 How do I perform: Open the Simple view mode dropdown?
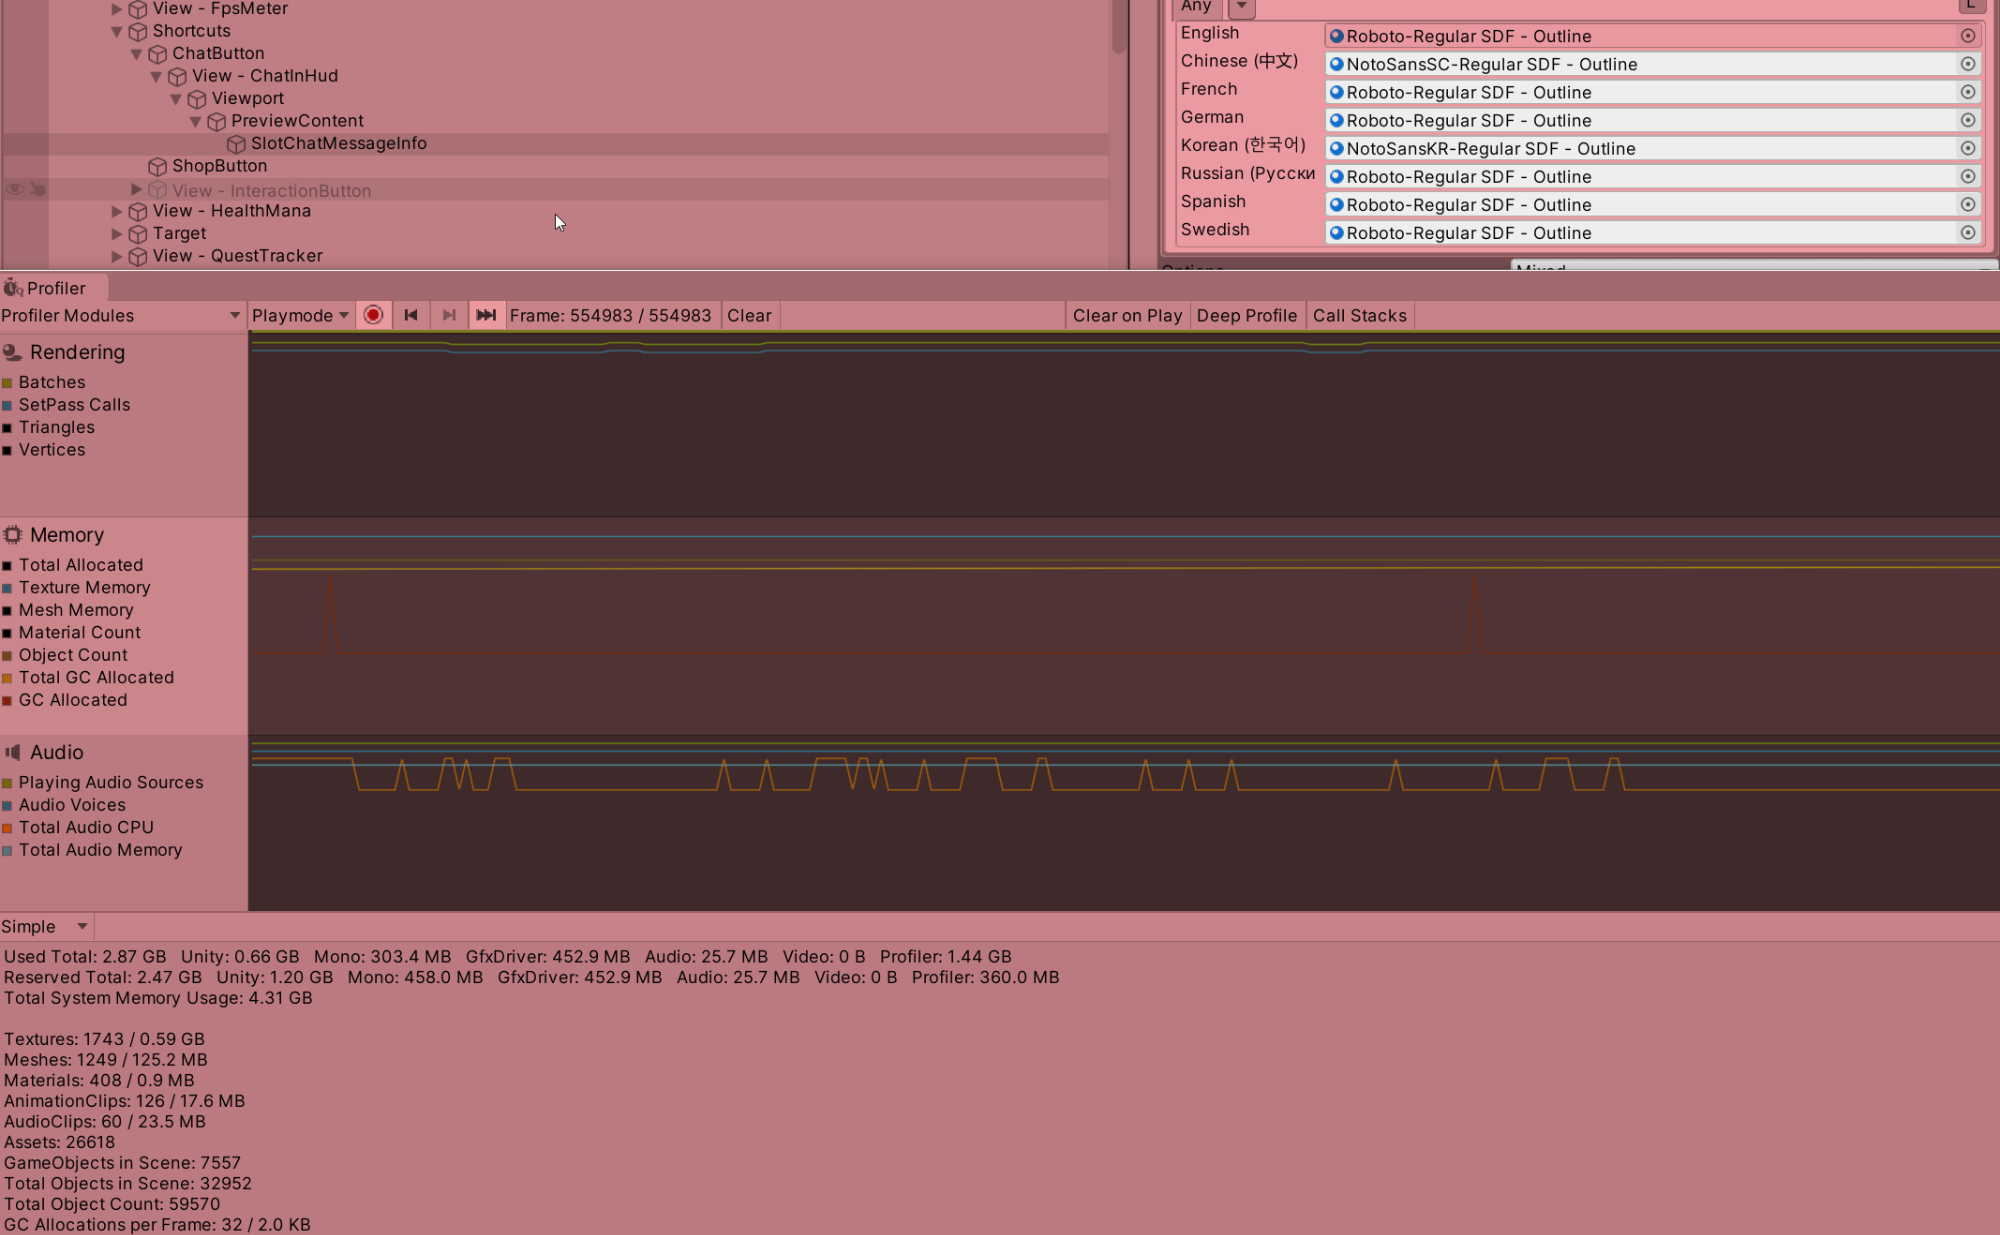pos(45,926)
